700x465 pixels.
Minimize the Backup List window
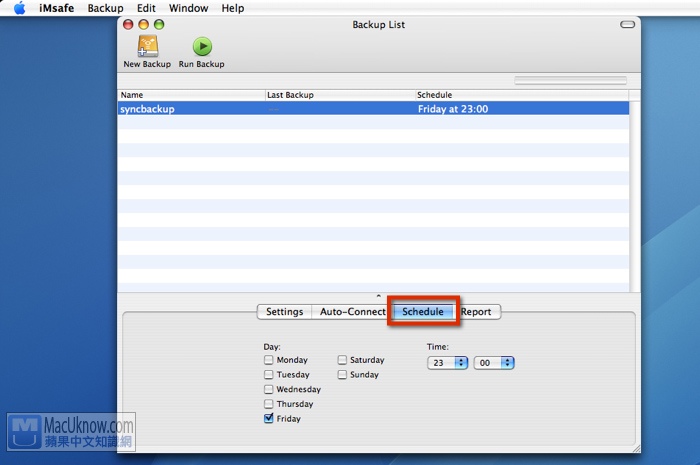[x=143, y=25]
